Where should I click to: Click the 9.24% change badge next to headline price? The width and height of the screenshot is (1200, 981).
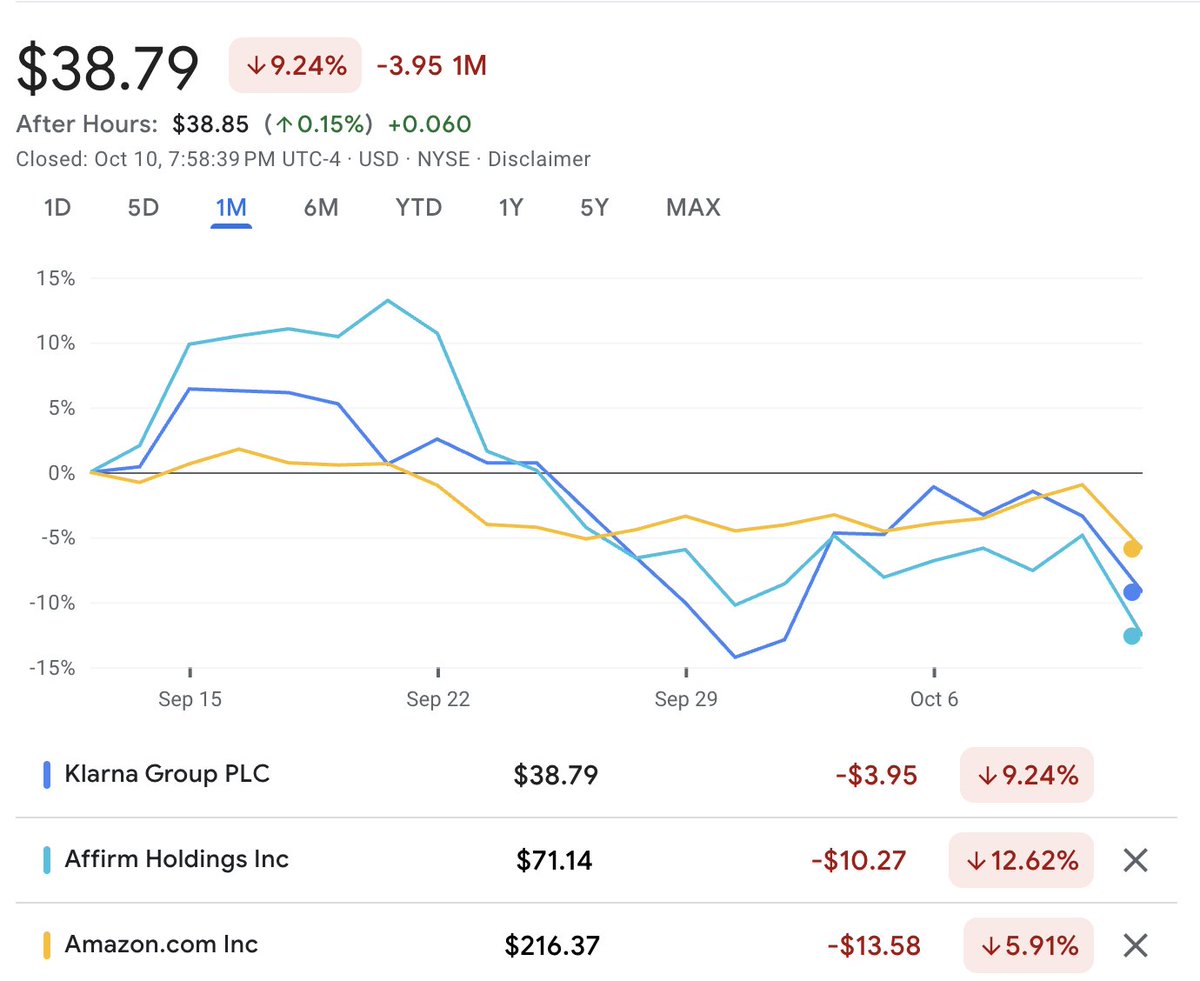296,67
